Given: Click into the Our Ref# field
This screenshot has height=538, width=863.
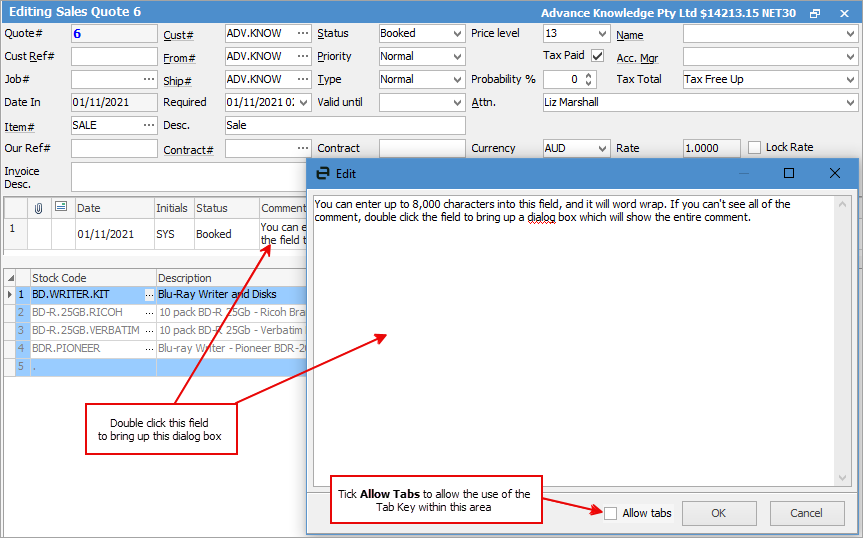Looking at the screenshot, I should click(x=114, y=149).
